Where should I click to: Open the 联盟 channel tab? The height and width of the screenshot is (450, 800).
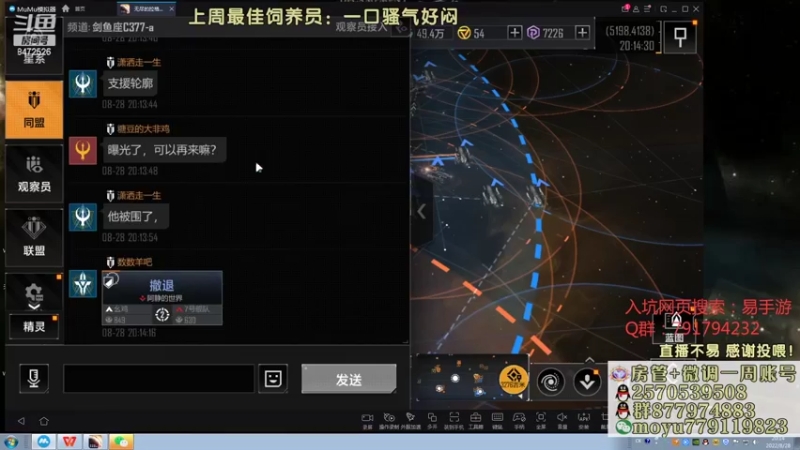(34, 238)
